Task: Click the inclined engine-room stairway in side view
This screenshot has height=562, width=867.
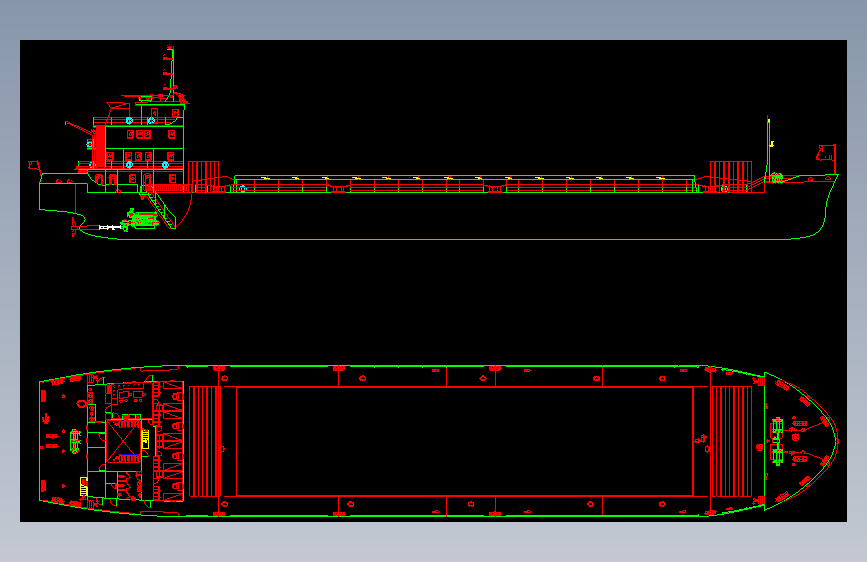Action: (x=161, y=211)
